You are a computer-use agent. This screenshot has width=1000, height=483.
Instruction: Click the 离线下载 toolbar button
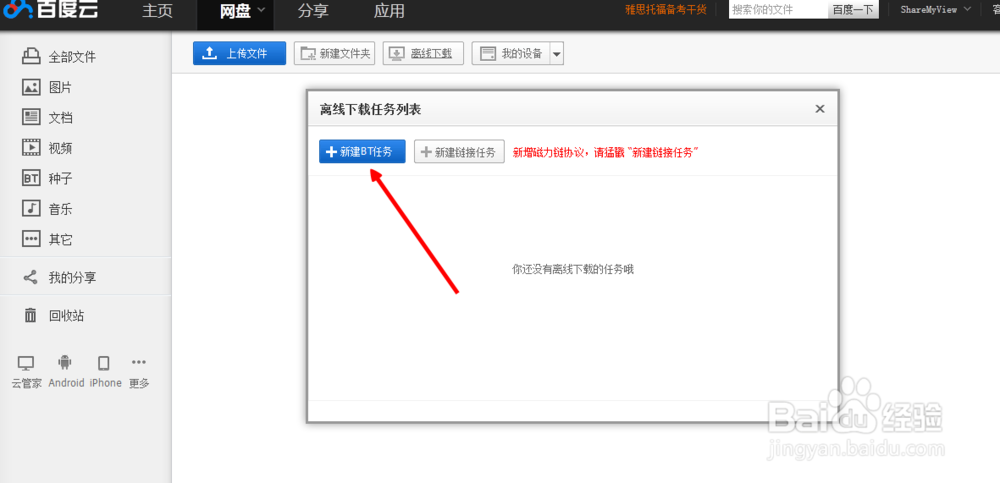[x=423, y=54]
